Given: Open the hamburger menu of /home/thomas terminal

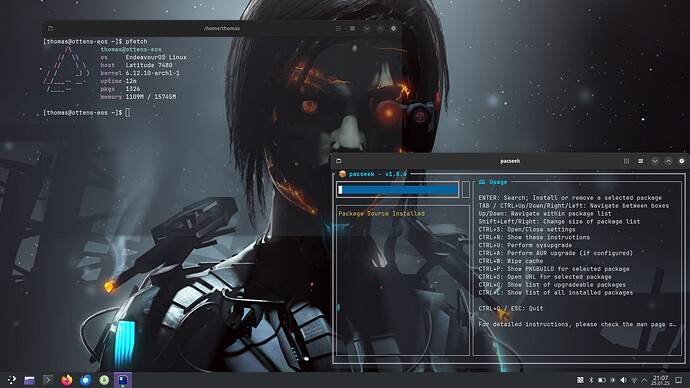Looking at the screenshot, I should pyautogui.click(x=352, y=28).
